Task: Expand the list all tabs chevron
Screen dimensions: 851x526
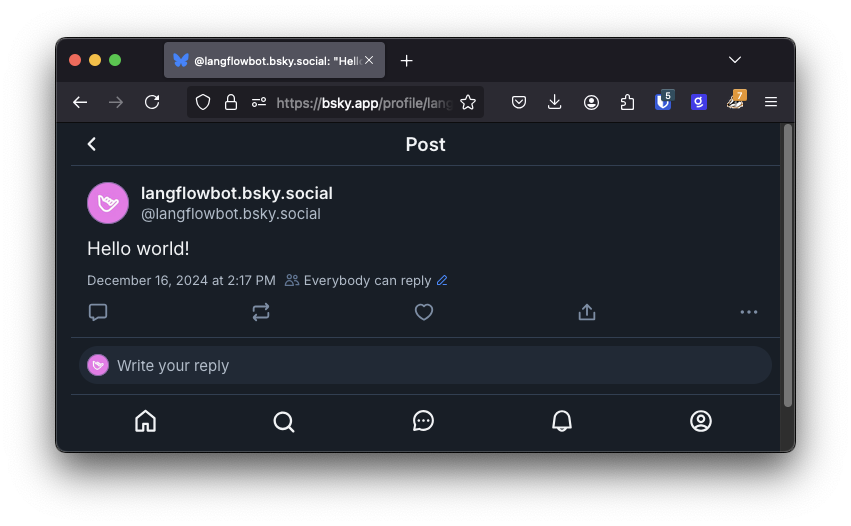Action: pyautogui.click(x=735, y=60)
